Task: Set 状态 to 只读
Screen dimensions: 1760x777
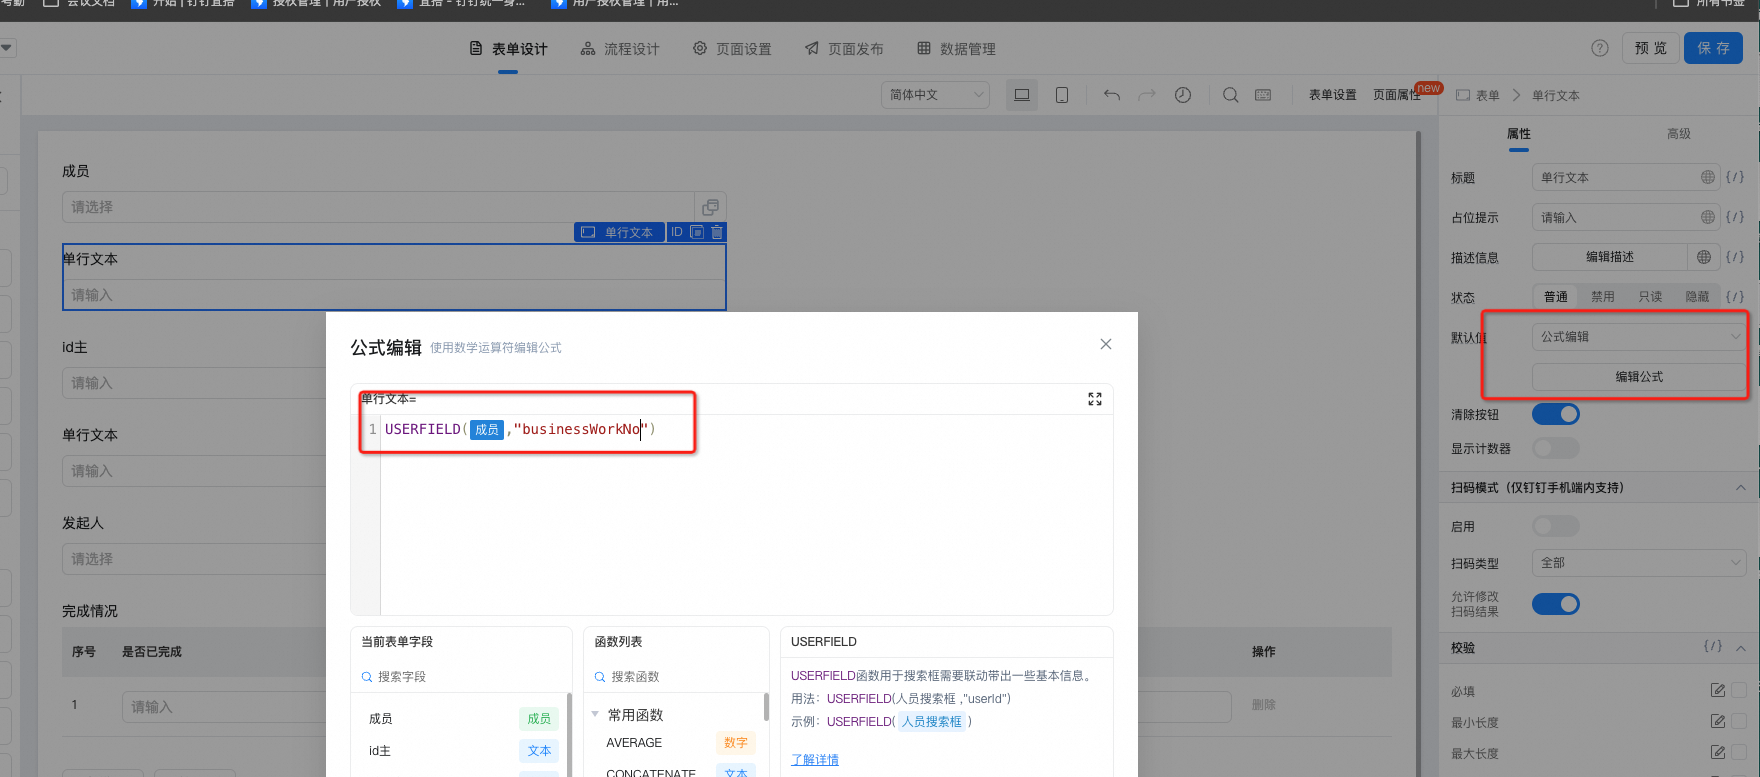Action: (1650, 297)
